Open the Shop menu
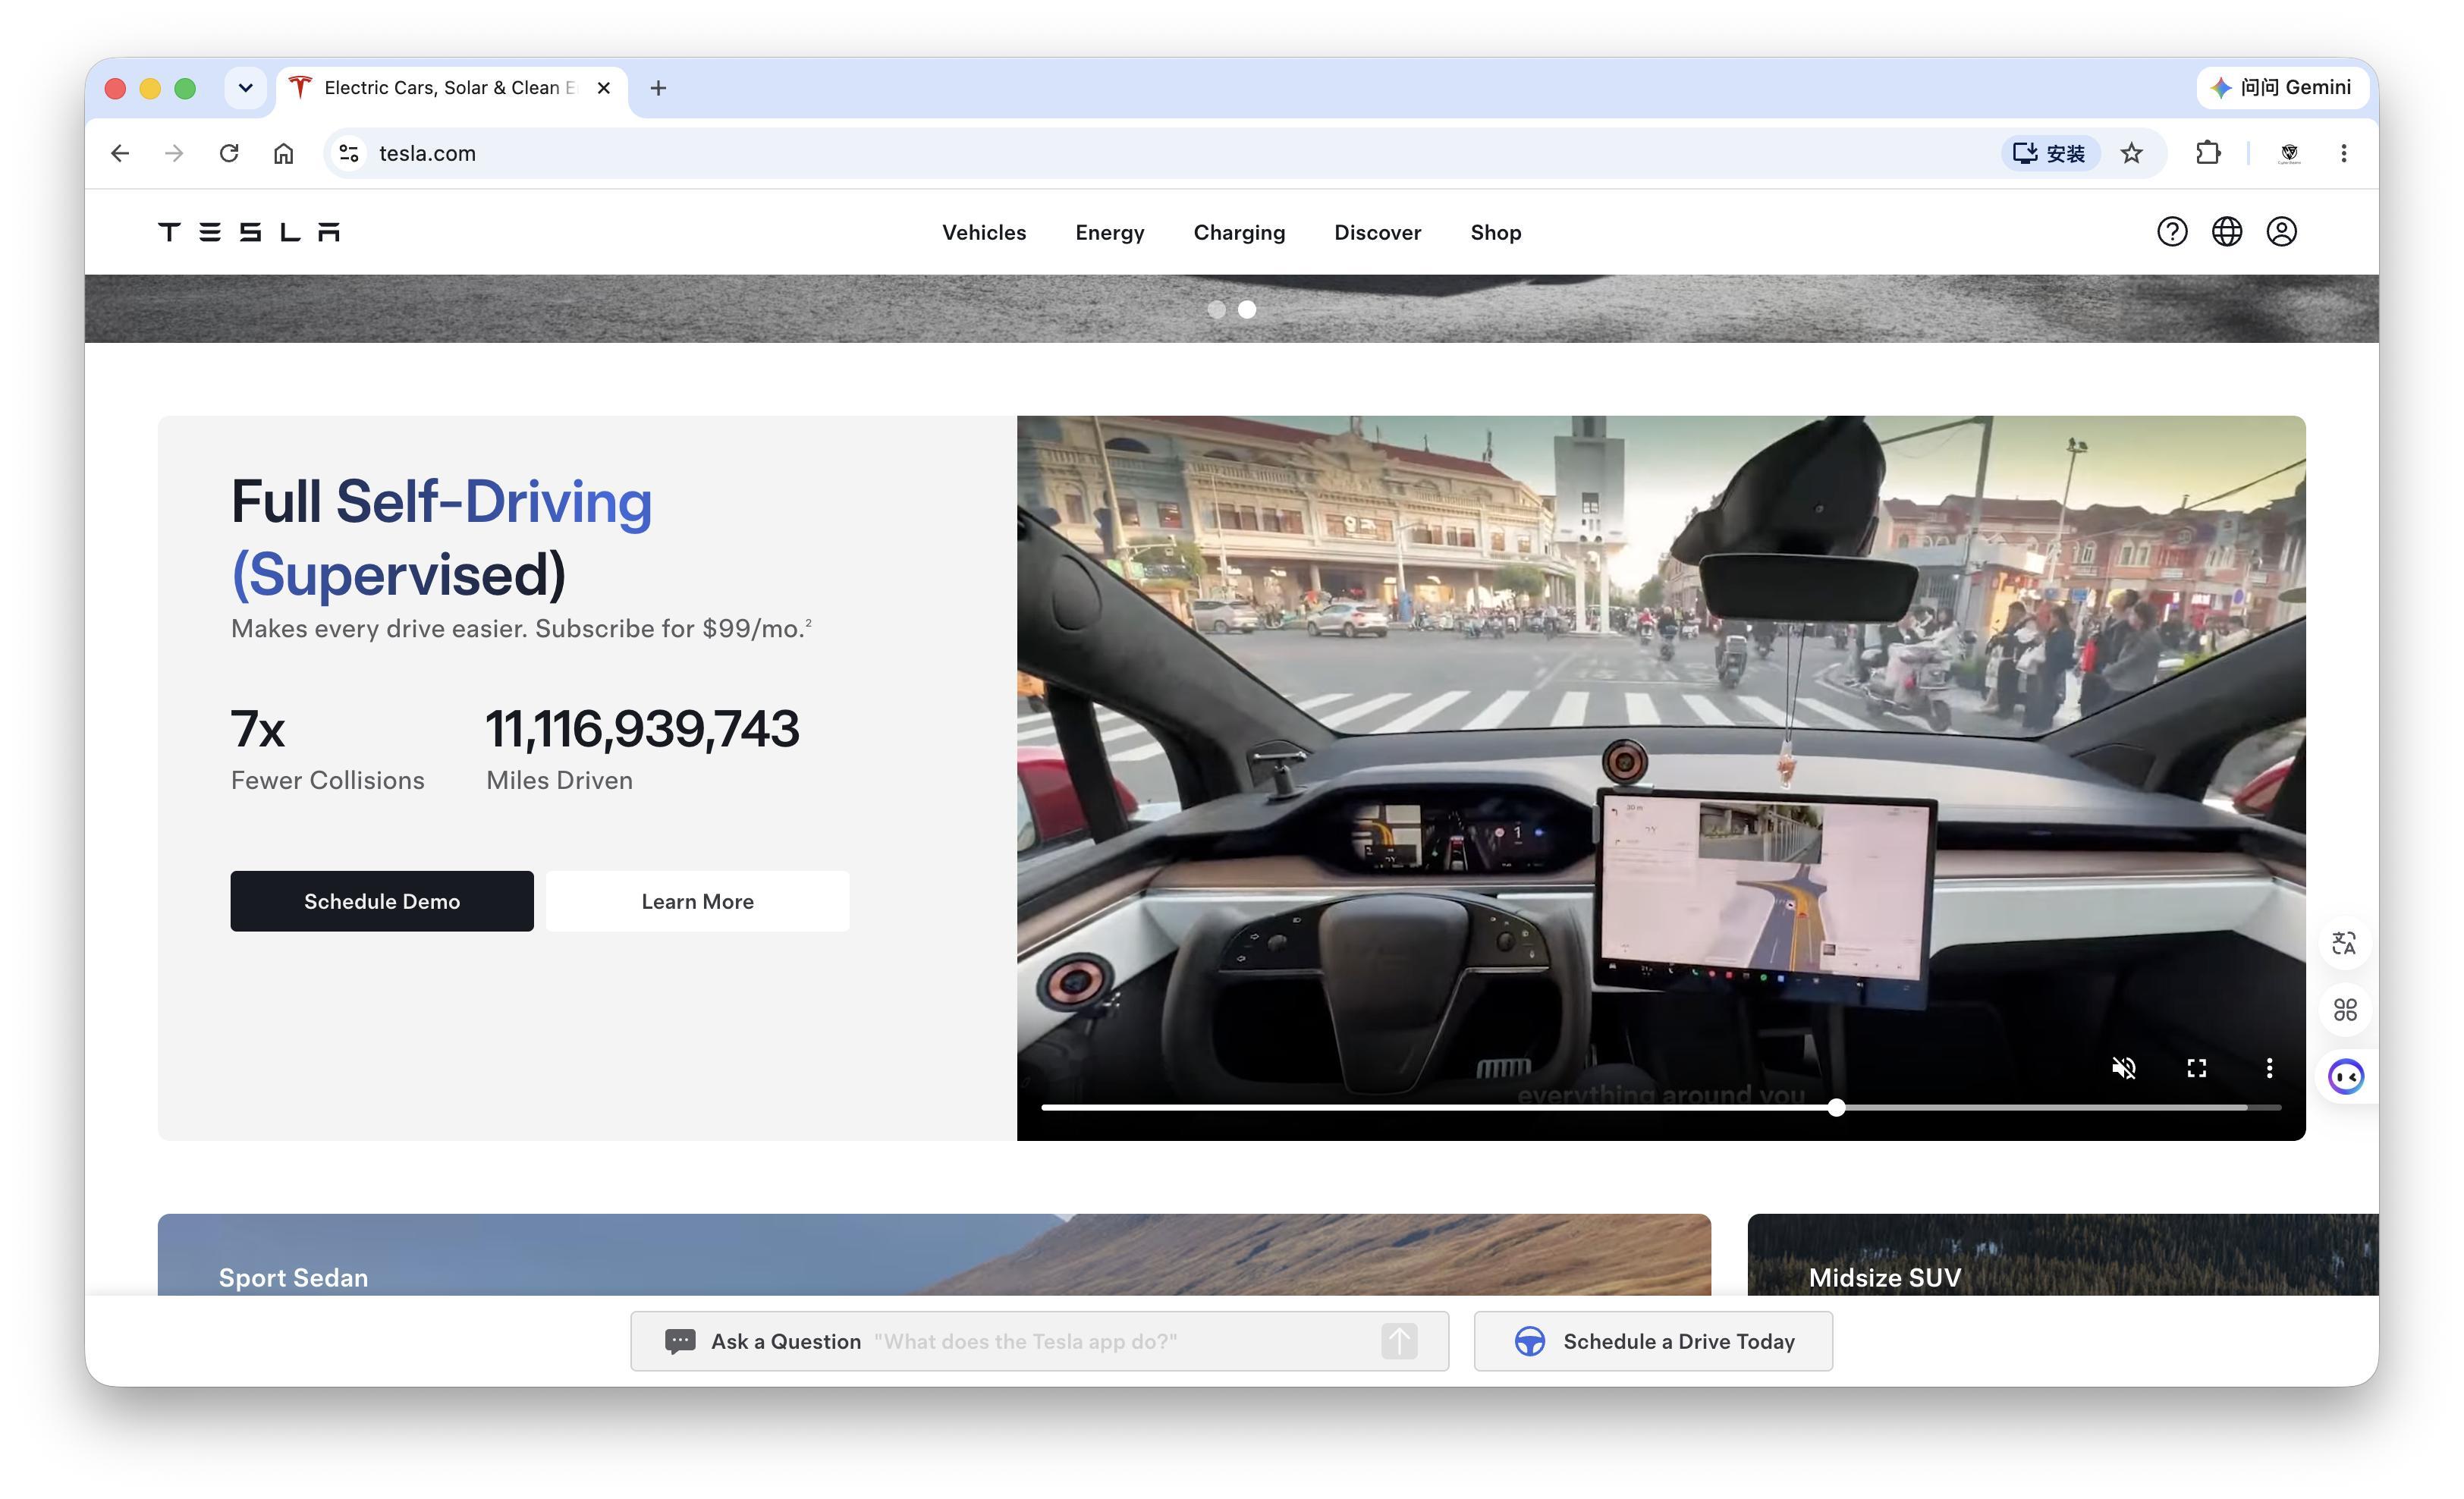2464x1499 pixels. [1495, 232]
